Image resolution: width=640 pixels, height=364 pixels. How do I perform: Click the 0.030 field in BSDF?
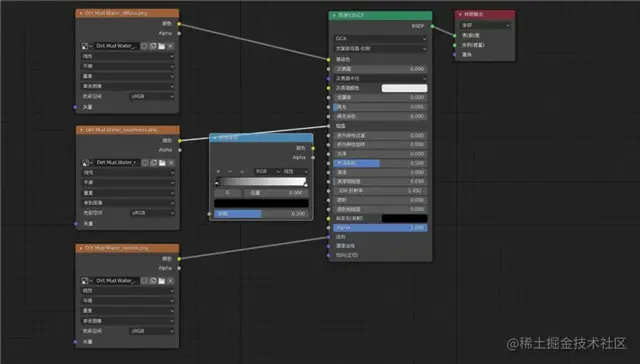click(x=380, y=181)
